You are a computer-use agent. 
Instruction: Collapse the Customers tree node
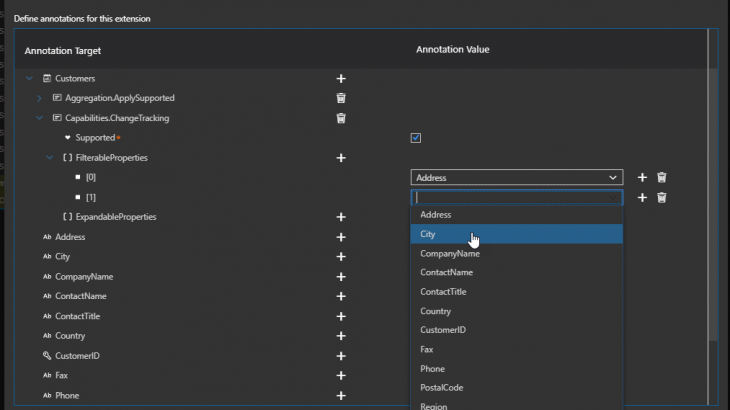30,78
